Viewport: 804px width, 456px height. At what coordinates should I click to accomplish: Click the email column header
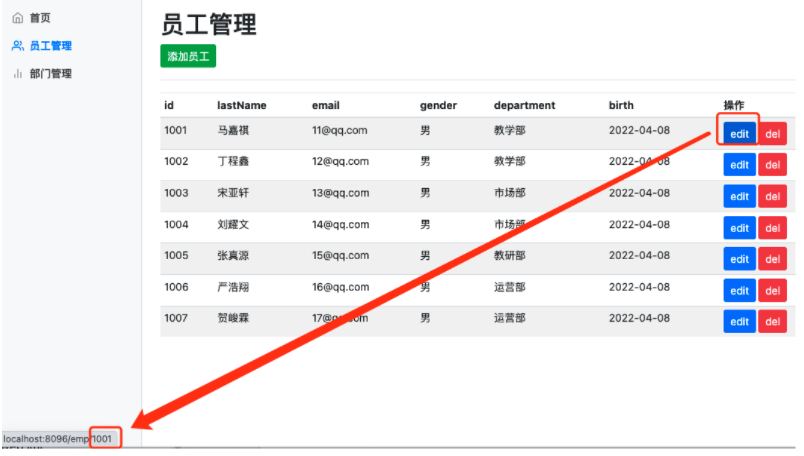point(326,105)
